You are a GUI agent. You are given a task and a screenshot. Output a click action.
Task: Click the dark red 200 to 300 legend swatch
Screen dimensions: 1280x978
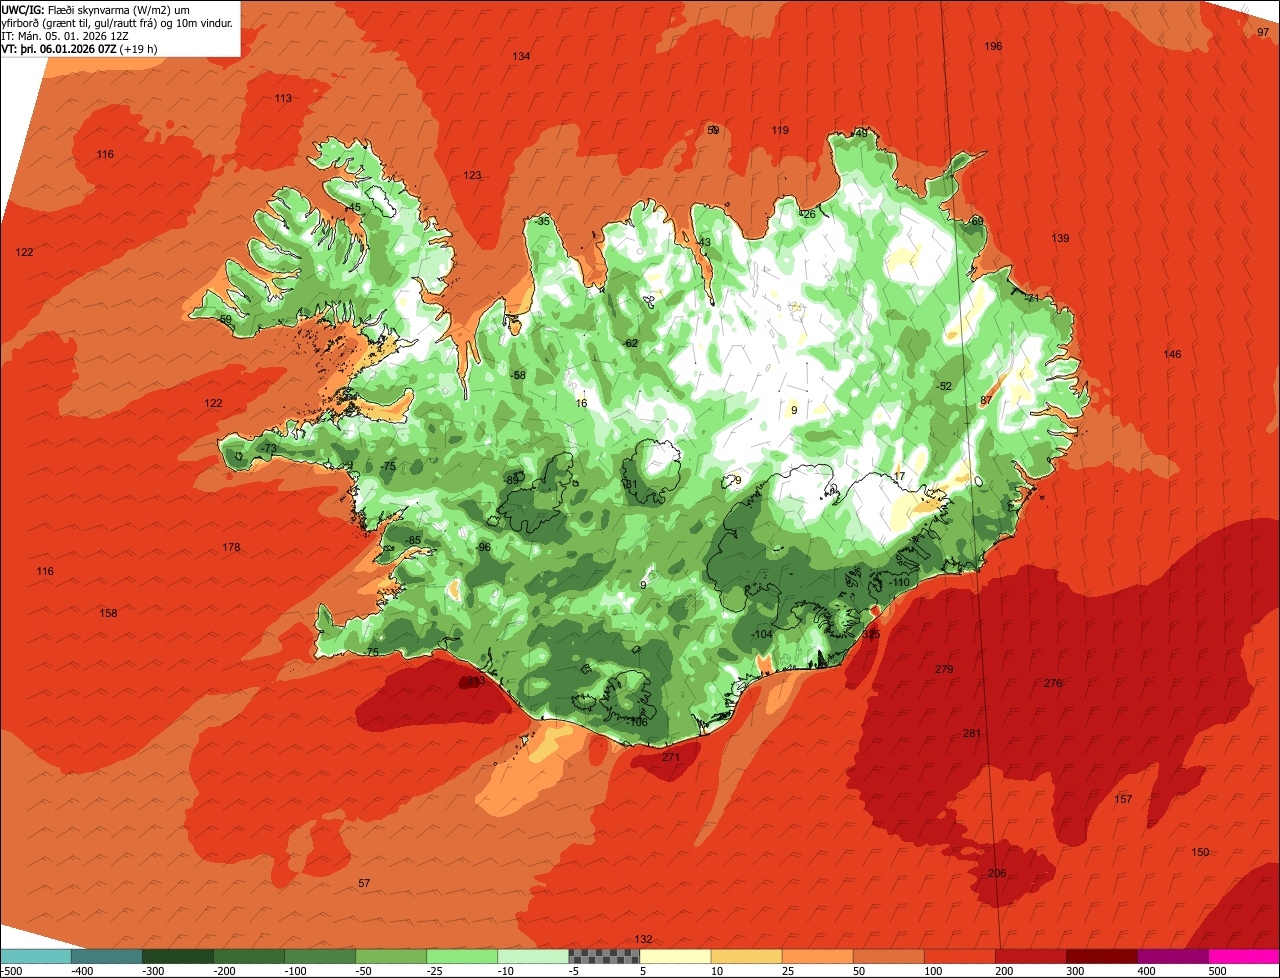click(1030, 956)
